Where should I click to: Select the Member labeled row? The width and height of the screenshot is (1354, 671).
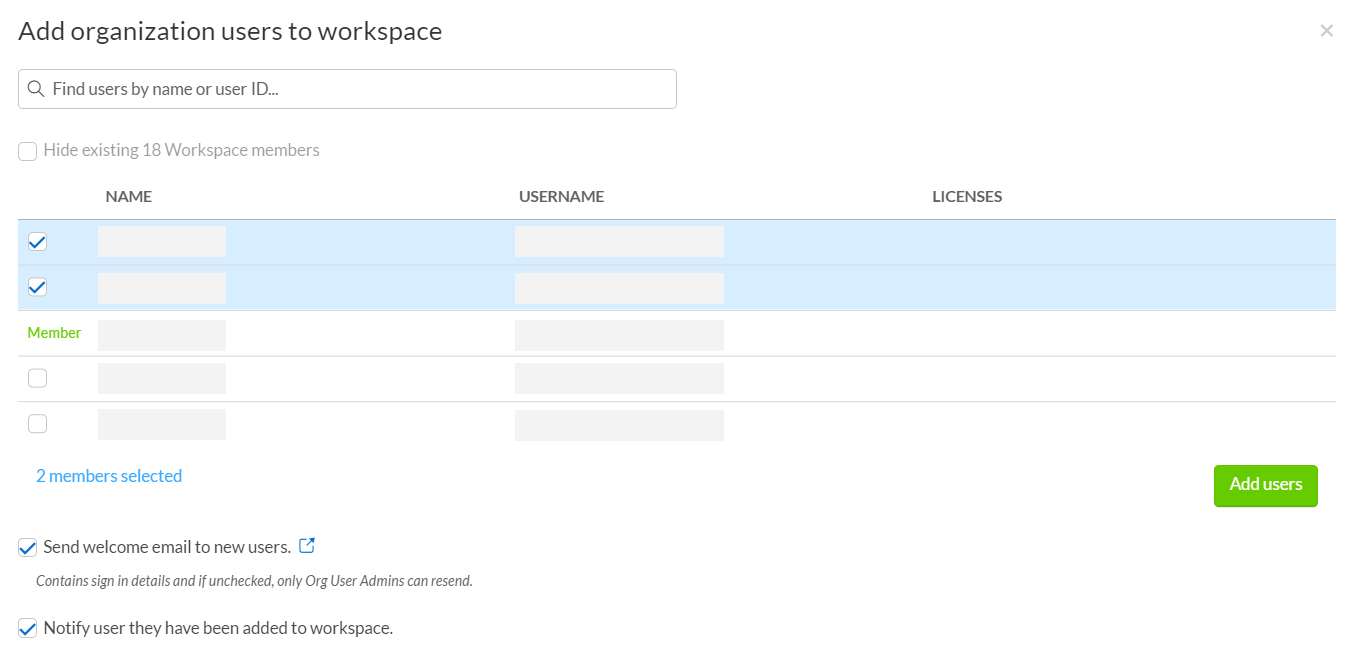point(54,333)
